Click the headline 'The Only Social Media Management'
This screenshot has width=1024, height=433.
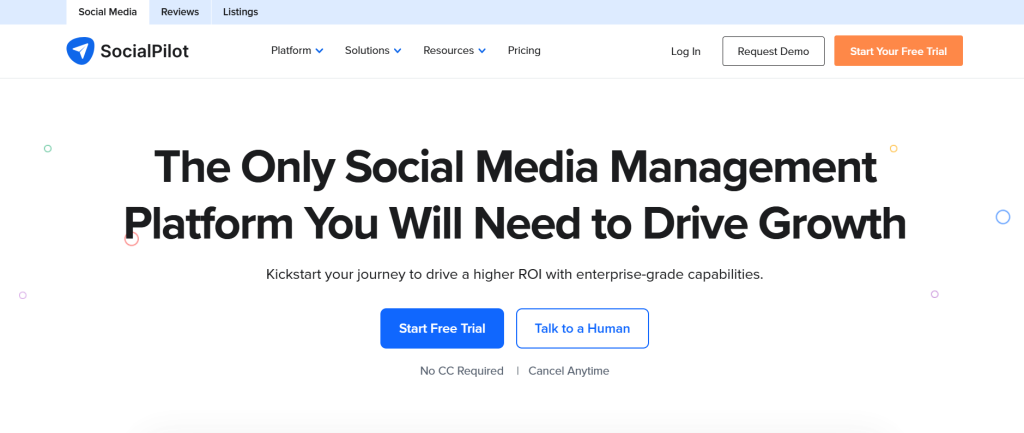pos(515,166)
